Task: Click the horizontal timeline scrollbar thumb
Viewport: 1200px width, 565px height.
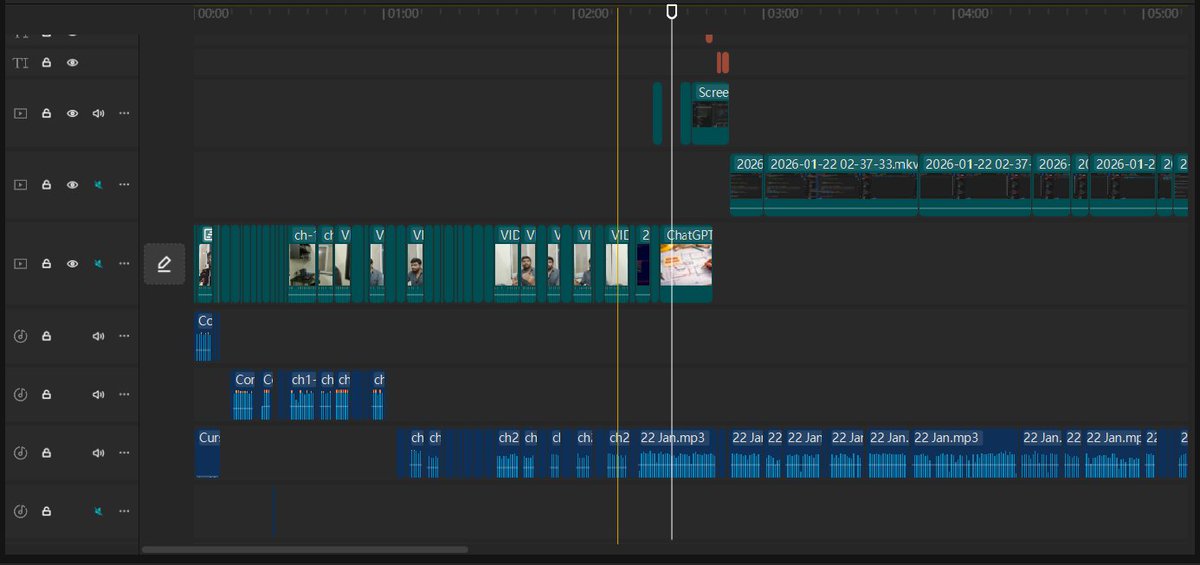Action: point(305,549)
